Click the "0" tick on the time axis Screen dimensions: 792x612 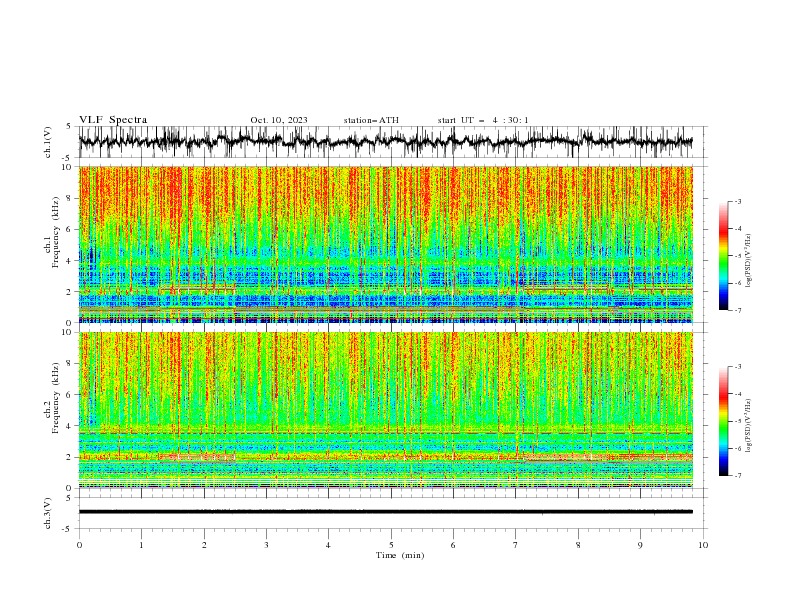point(79,545)
